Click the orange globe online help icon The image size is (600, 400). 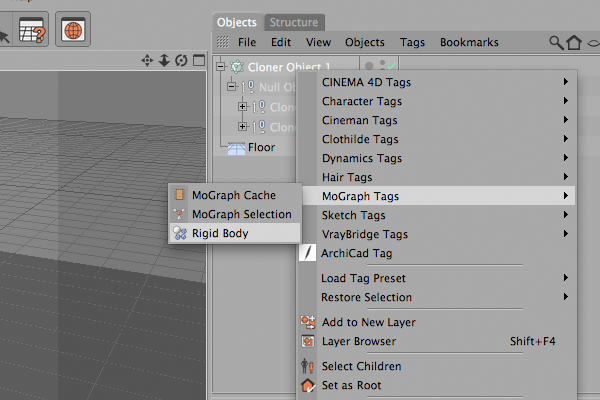coord(73,29)
